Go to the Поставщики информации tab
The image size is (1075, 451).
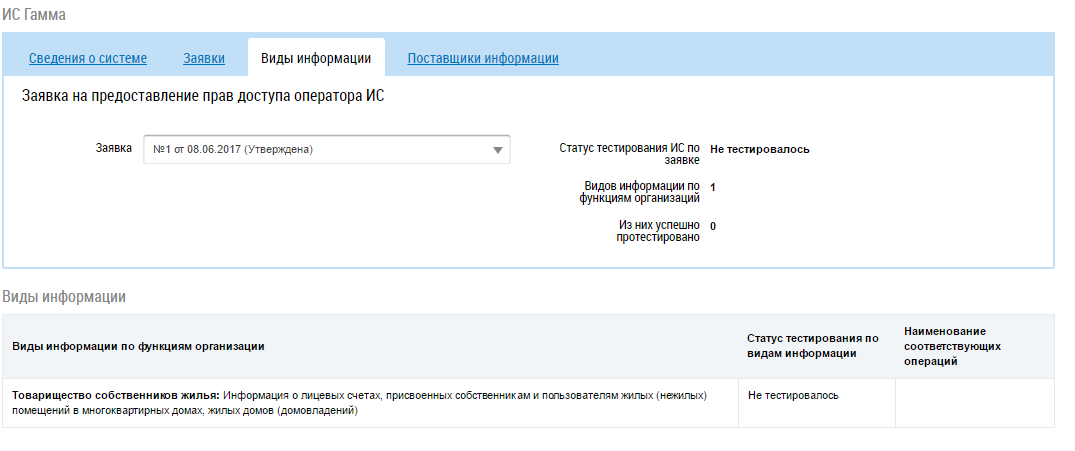tap(483, 58)
